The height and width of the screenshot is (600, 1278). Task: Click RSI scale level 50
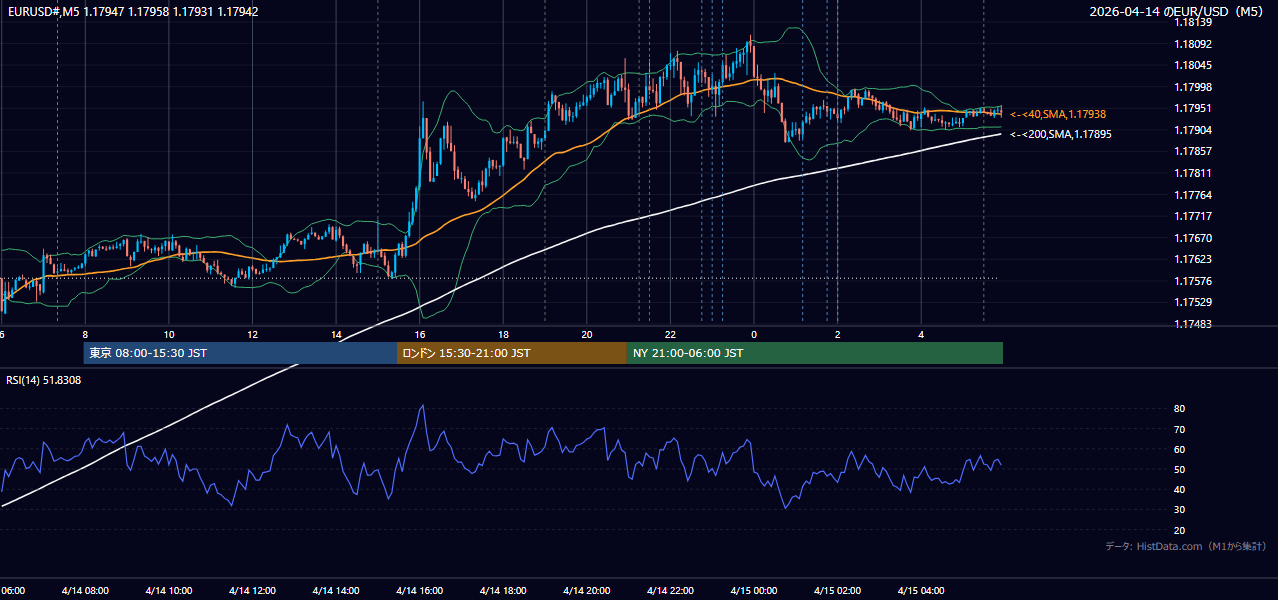(1180, 469)
